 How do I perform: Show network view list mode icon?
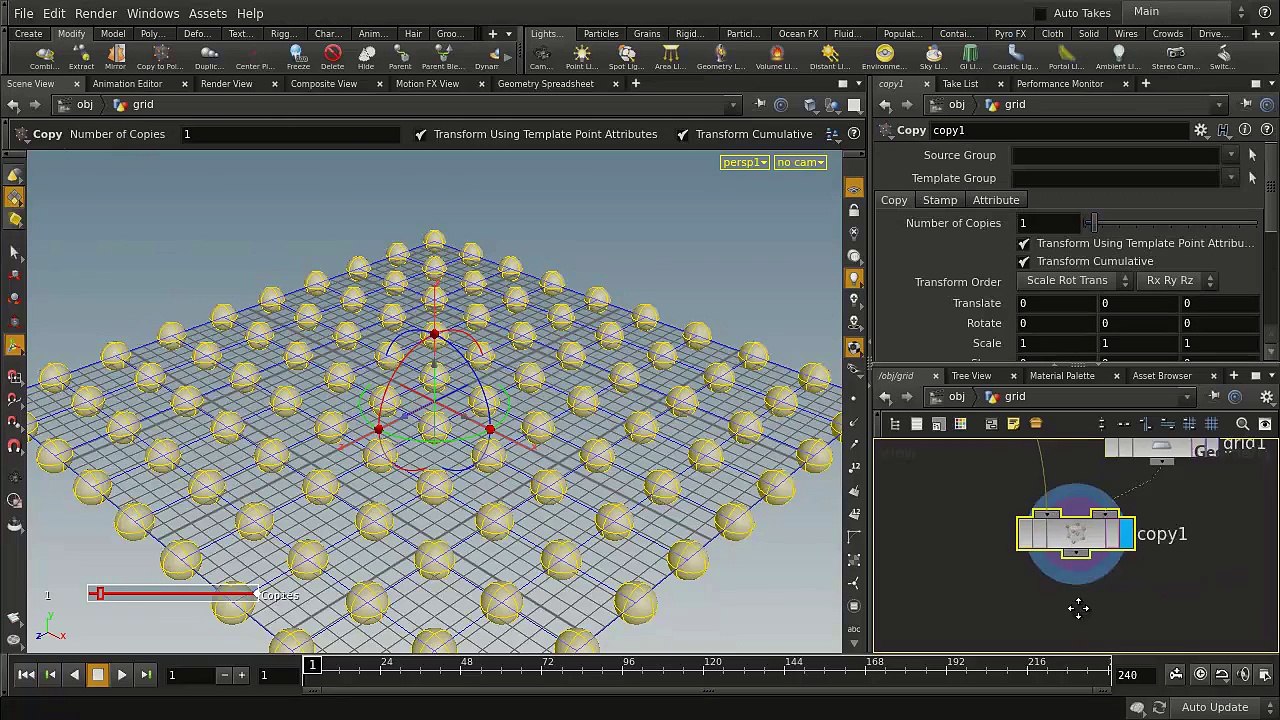pos(916,424)
